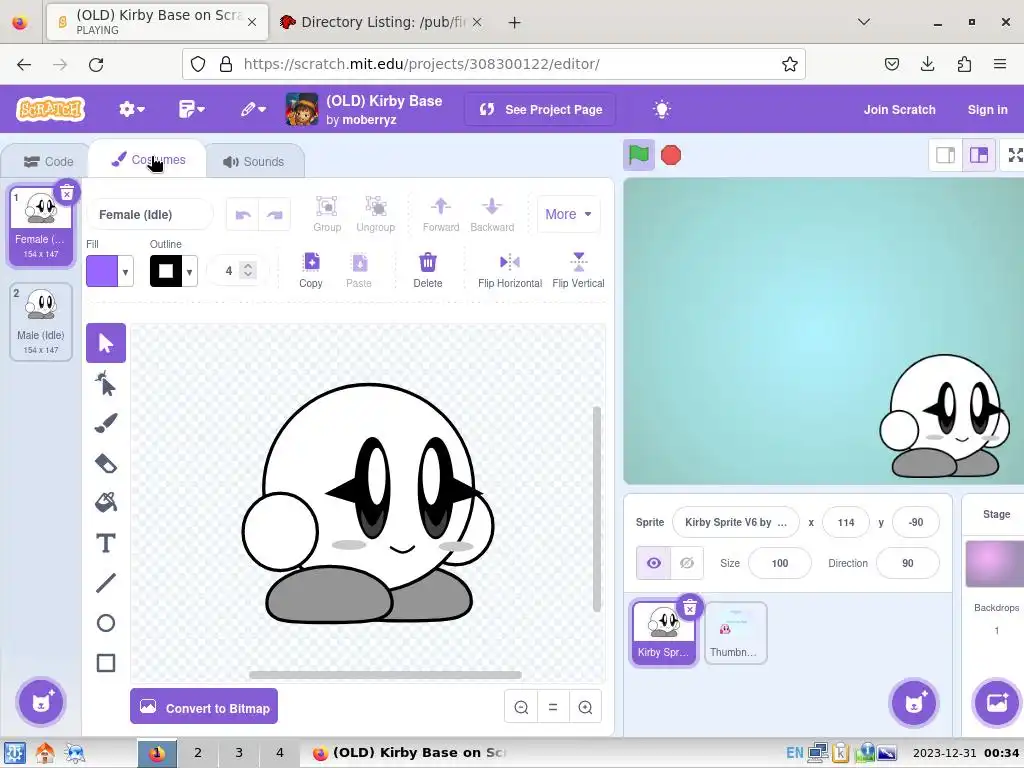The width and height of the screenshot is (1024, 768).
Task: Copy the selected costume shape
Action: (311, 270)
